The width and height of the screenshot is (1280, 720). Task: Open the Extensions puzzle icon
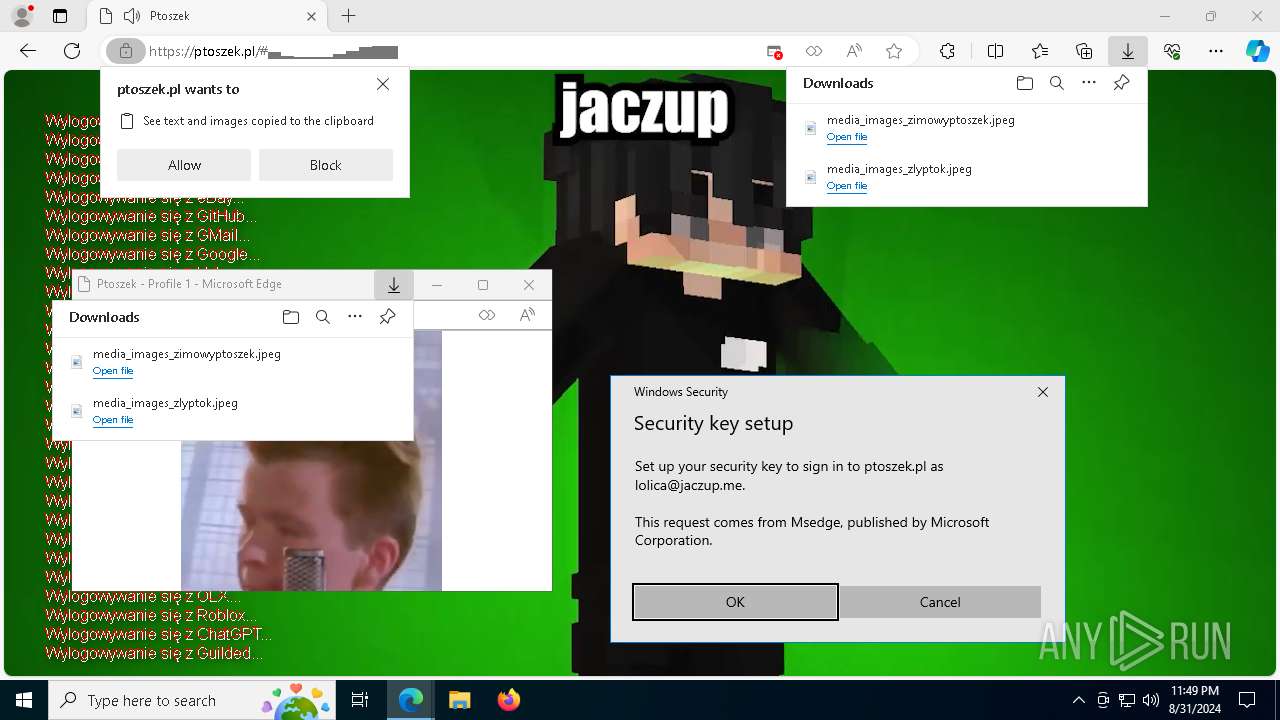[x=947, y=51]
